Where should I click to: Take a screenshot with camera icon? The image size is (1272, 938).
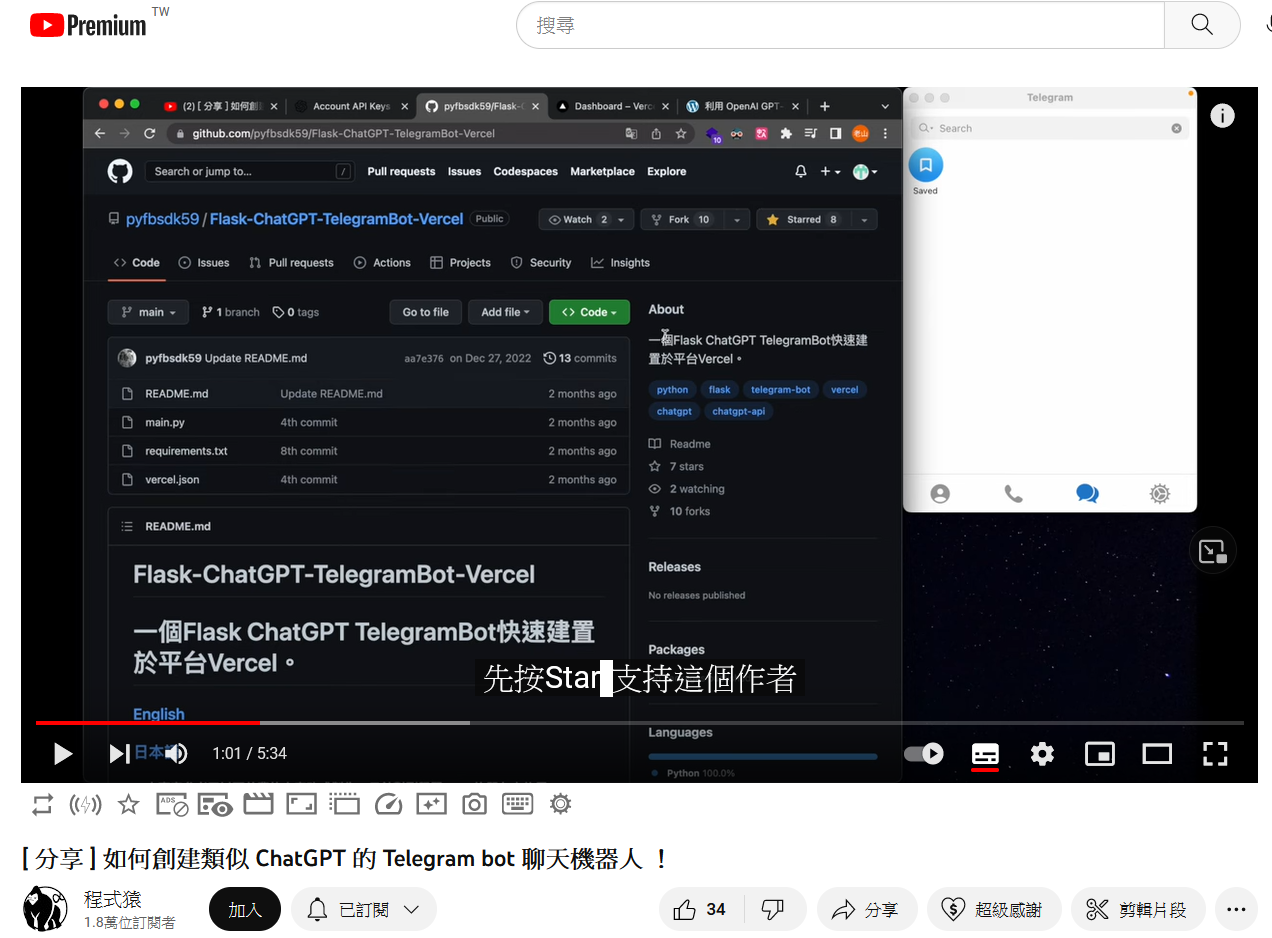point(474,804)
